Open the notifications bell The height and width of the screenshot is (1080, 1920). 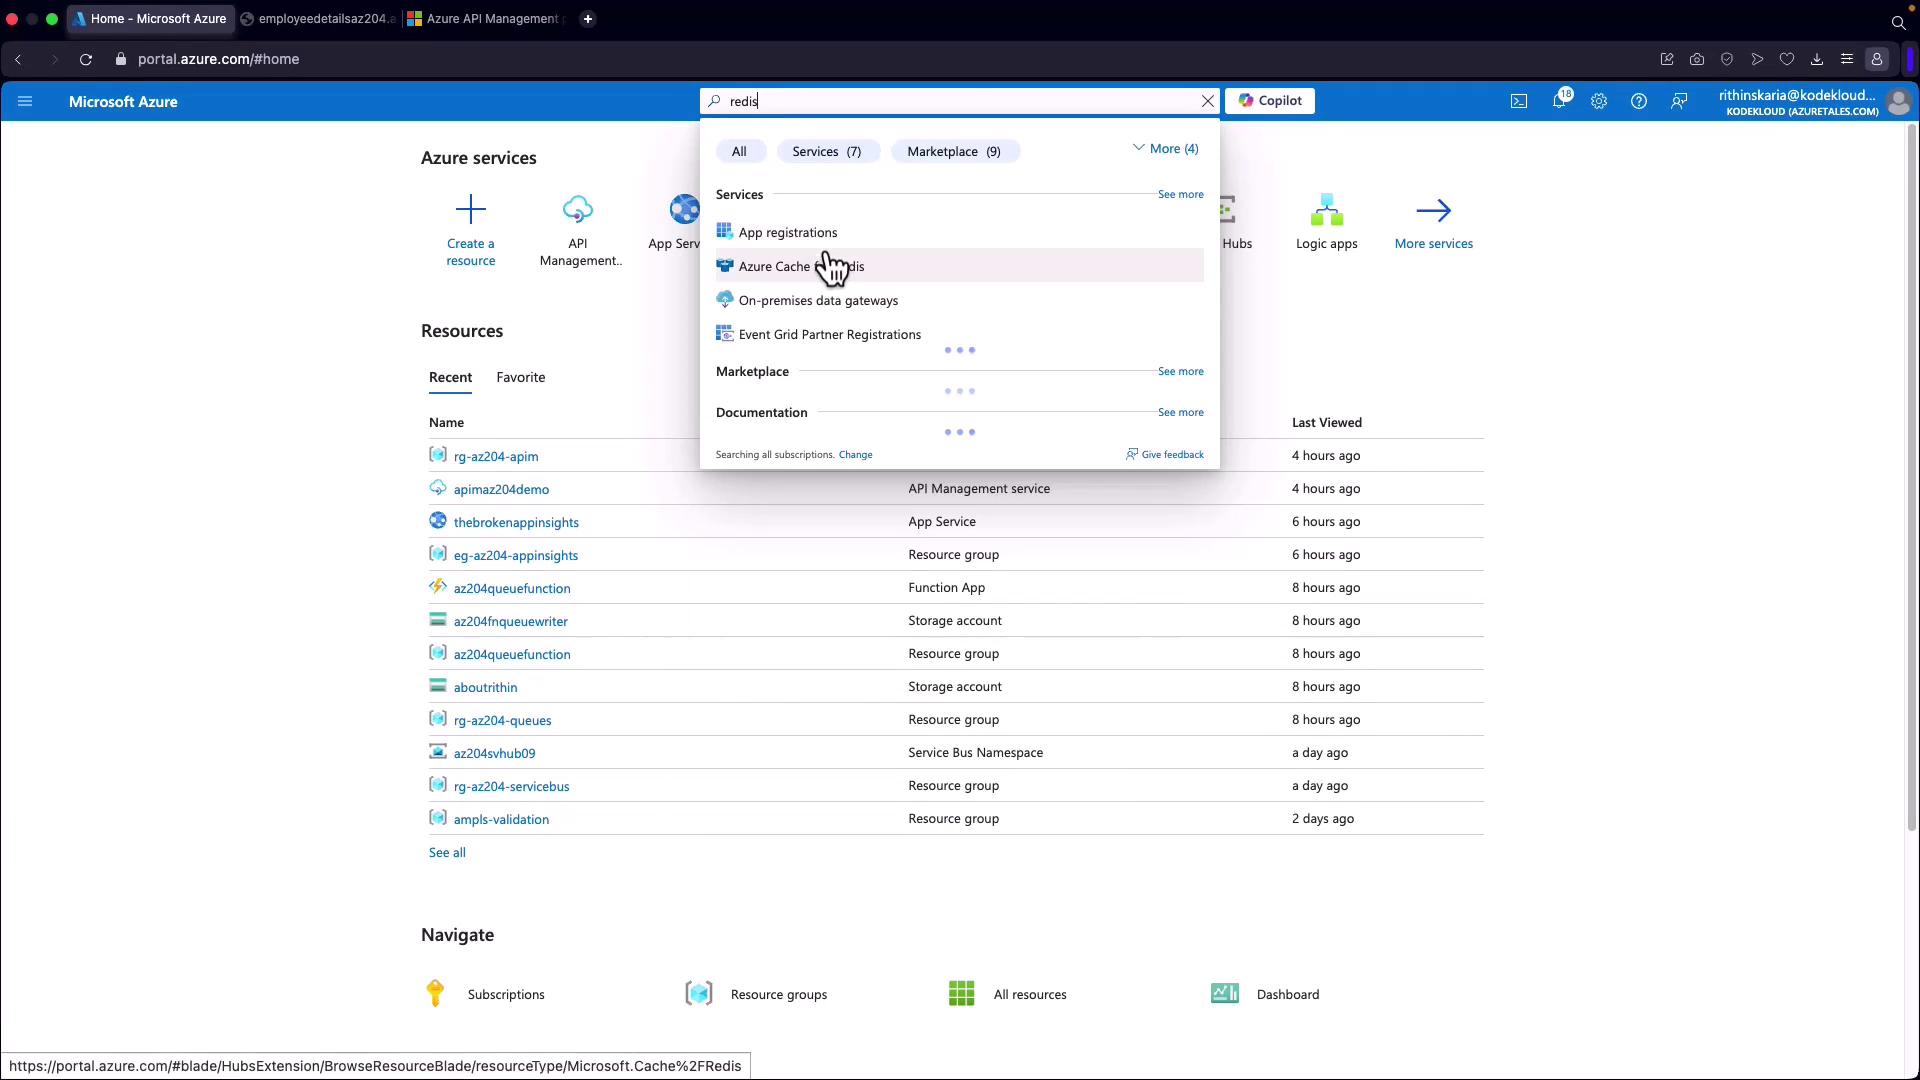(1558, 101)
